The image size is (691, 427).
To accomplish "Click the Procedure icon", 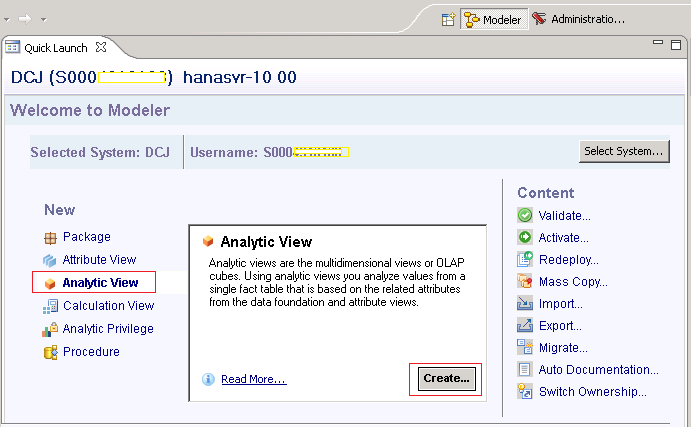I will [x=50, y=352].
